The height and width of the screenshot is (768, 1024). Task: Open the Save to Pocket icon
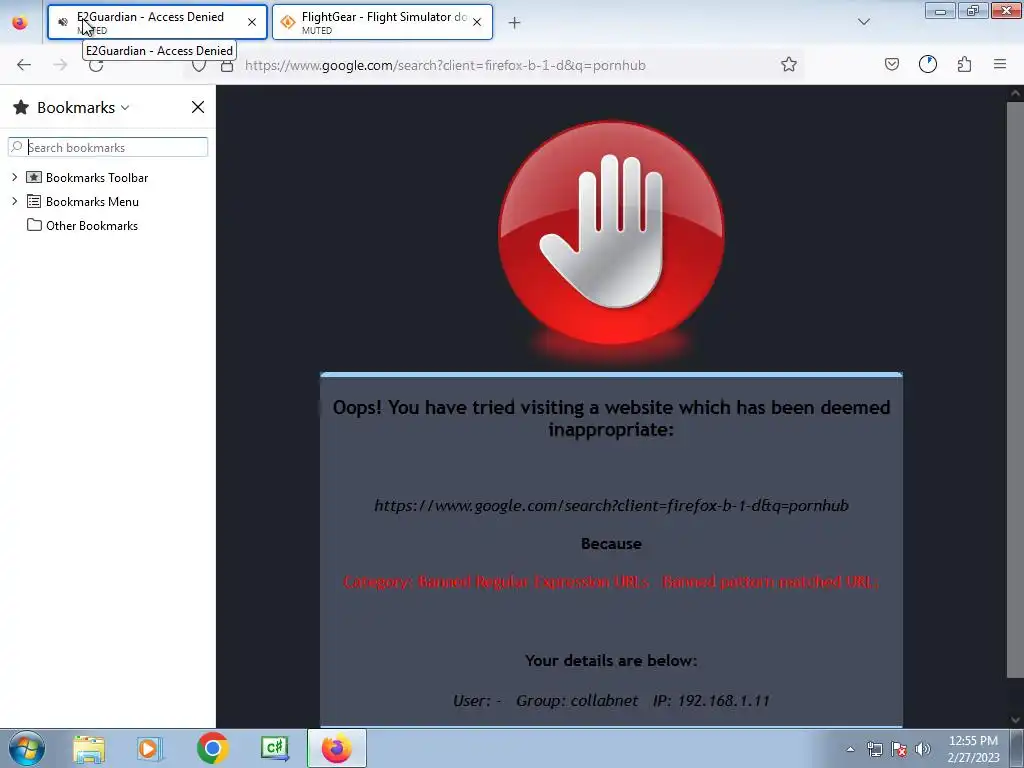[x=892, y=64]
